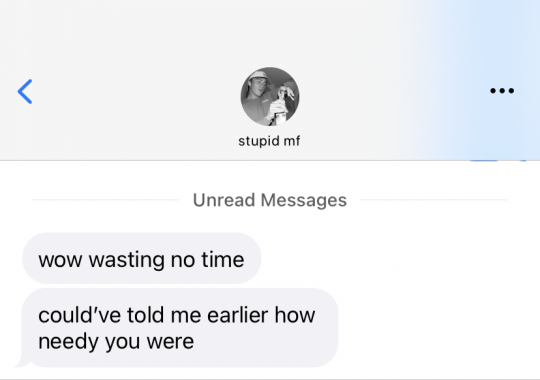This screenshot has width=540, height=380.
Task: Click the contact name 'stupid mf'
Action: (x=269, y=141)
